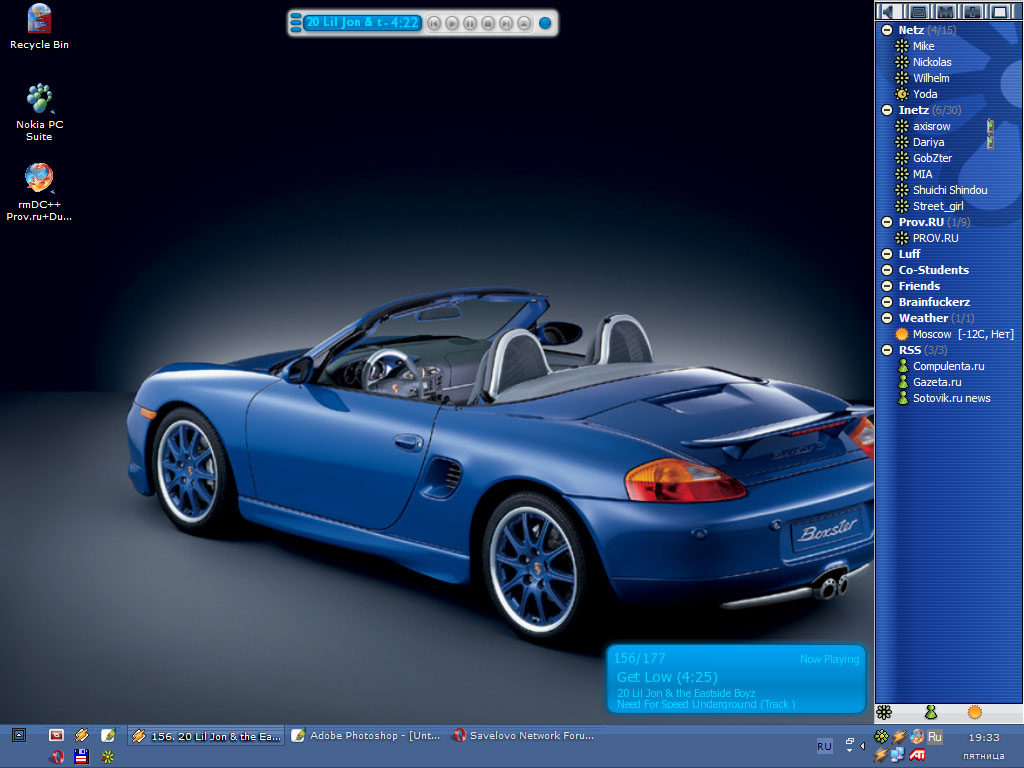Collapse the Weather group

(887, 318)
